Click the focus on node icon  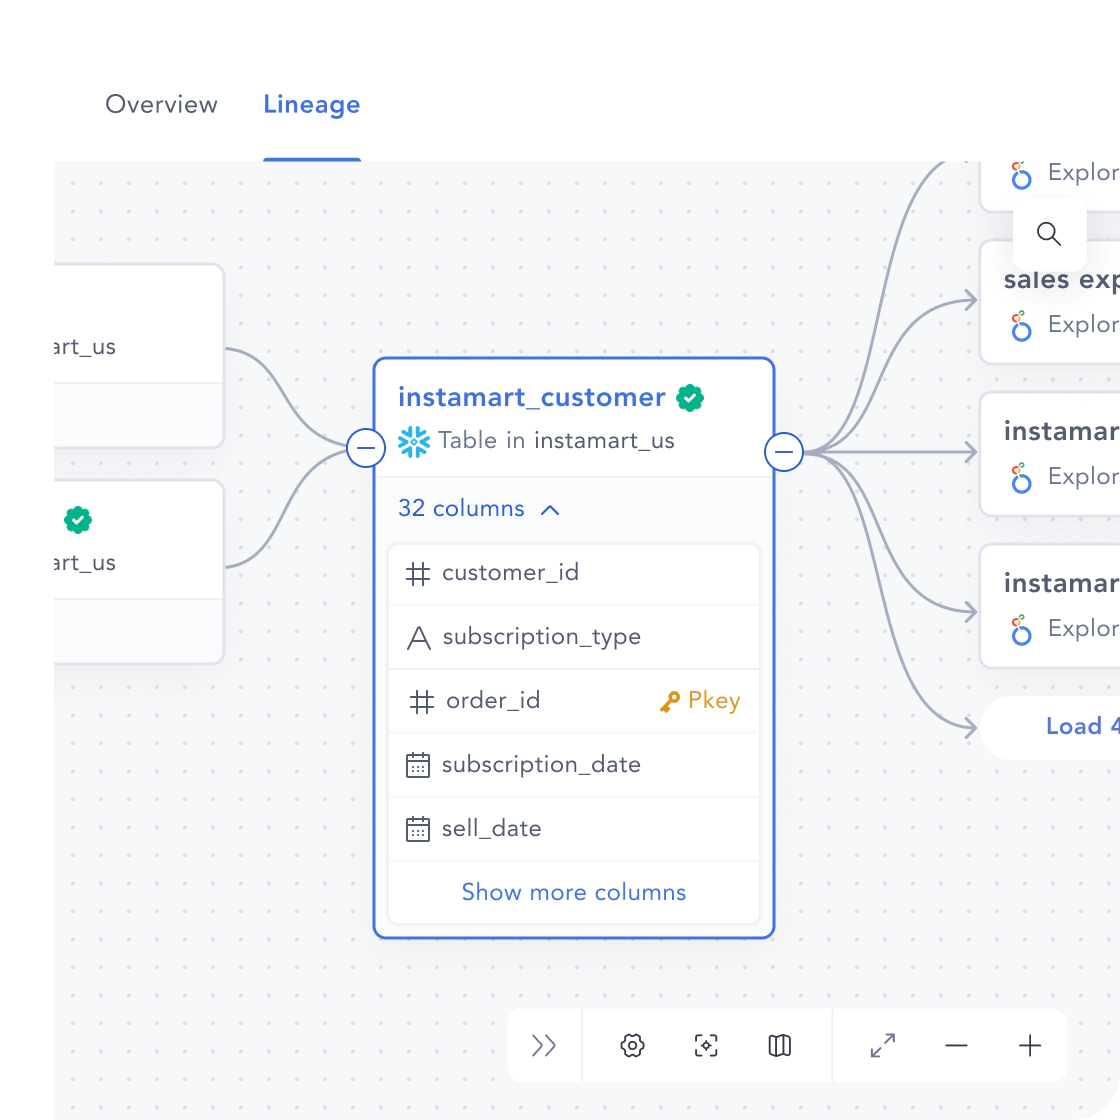tap(706, 1046)
